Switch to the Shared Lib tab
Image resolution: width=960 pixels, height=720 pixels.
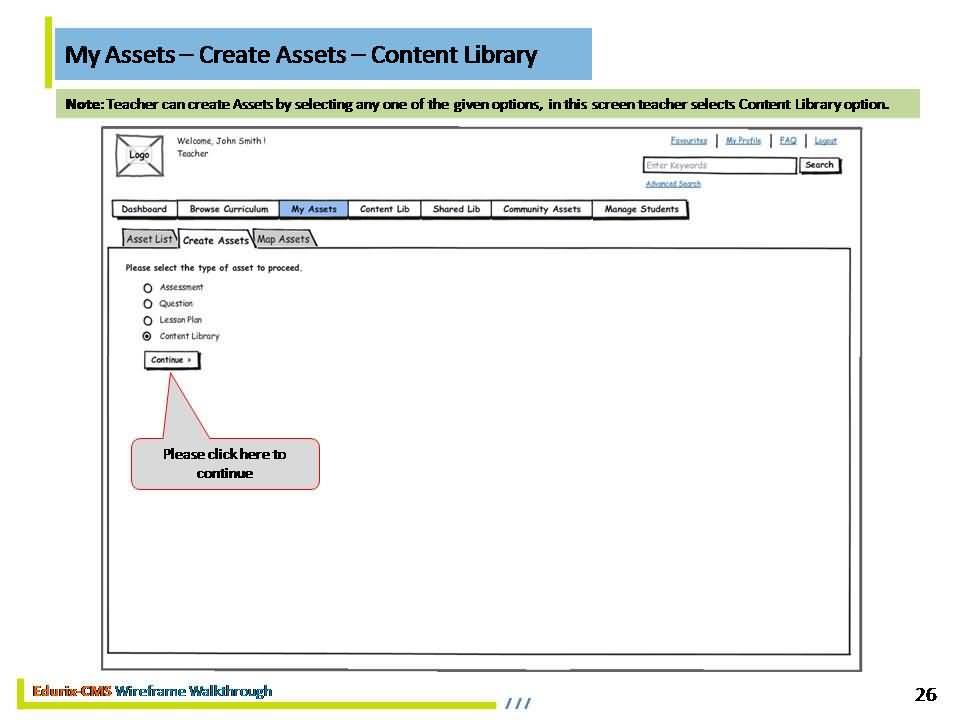[456, 209]
